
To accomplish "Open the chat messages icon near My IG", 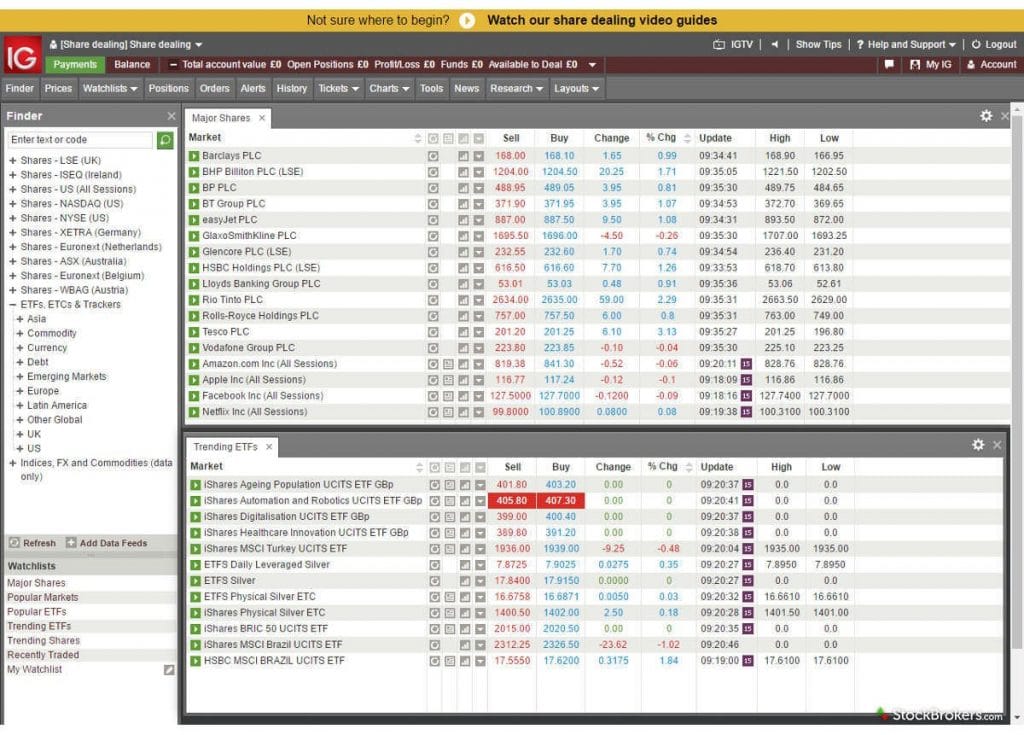I will tap(889, 65).
